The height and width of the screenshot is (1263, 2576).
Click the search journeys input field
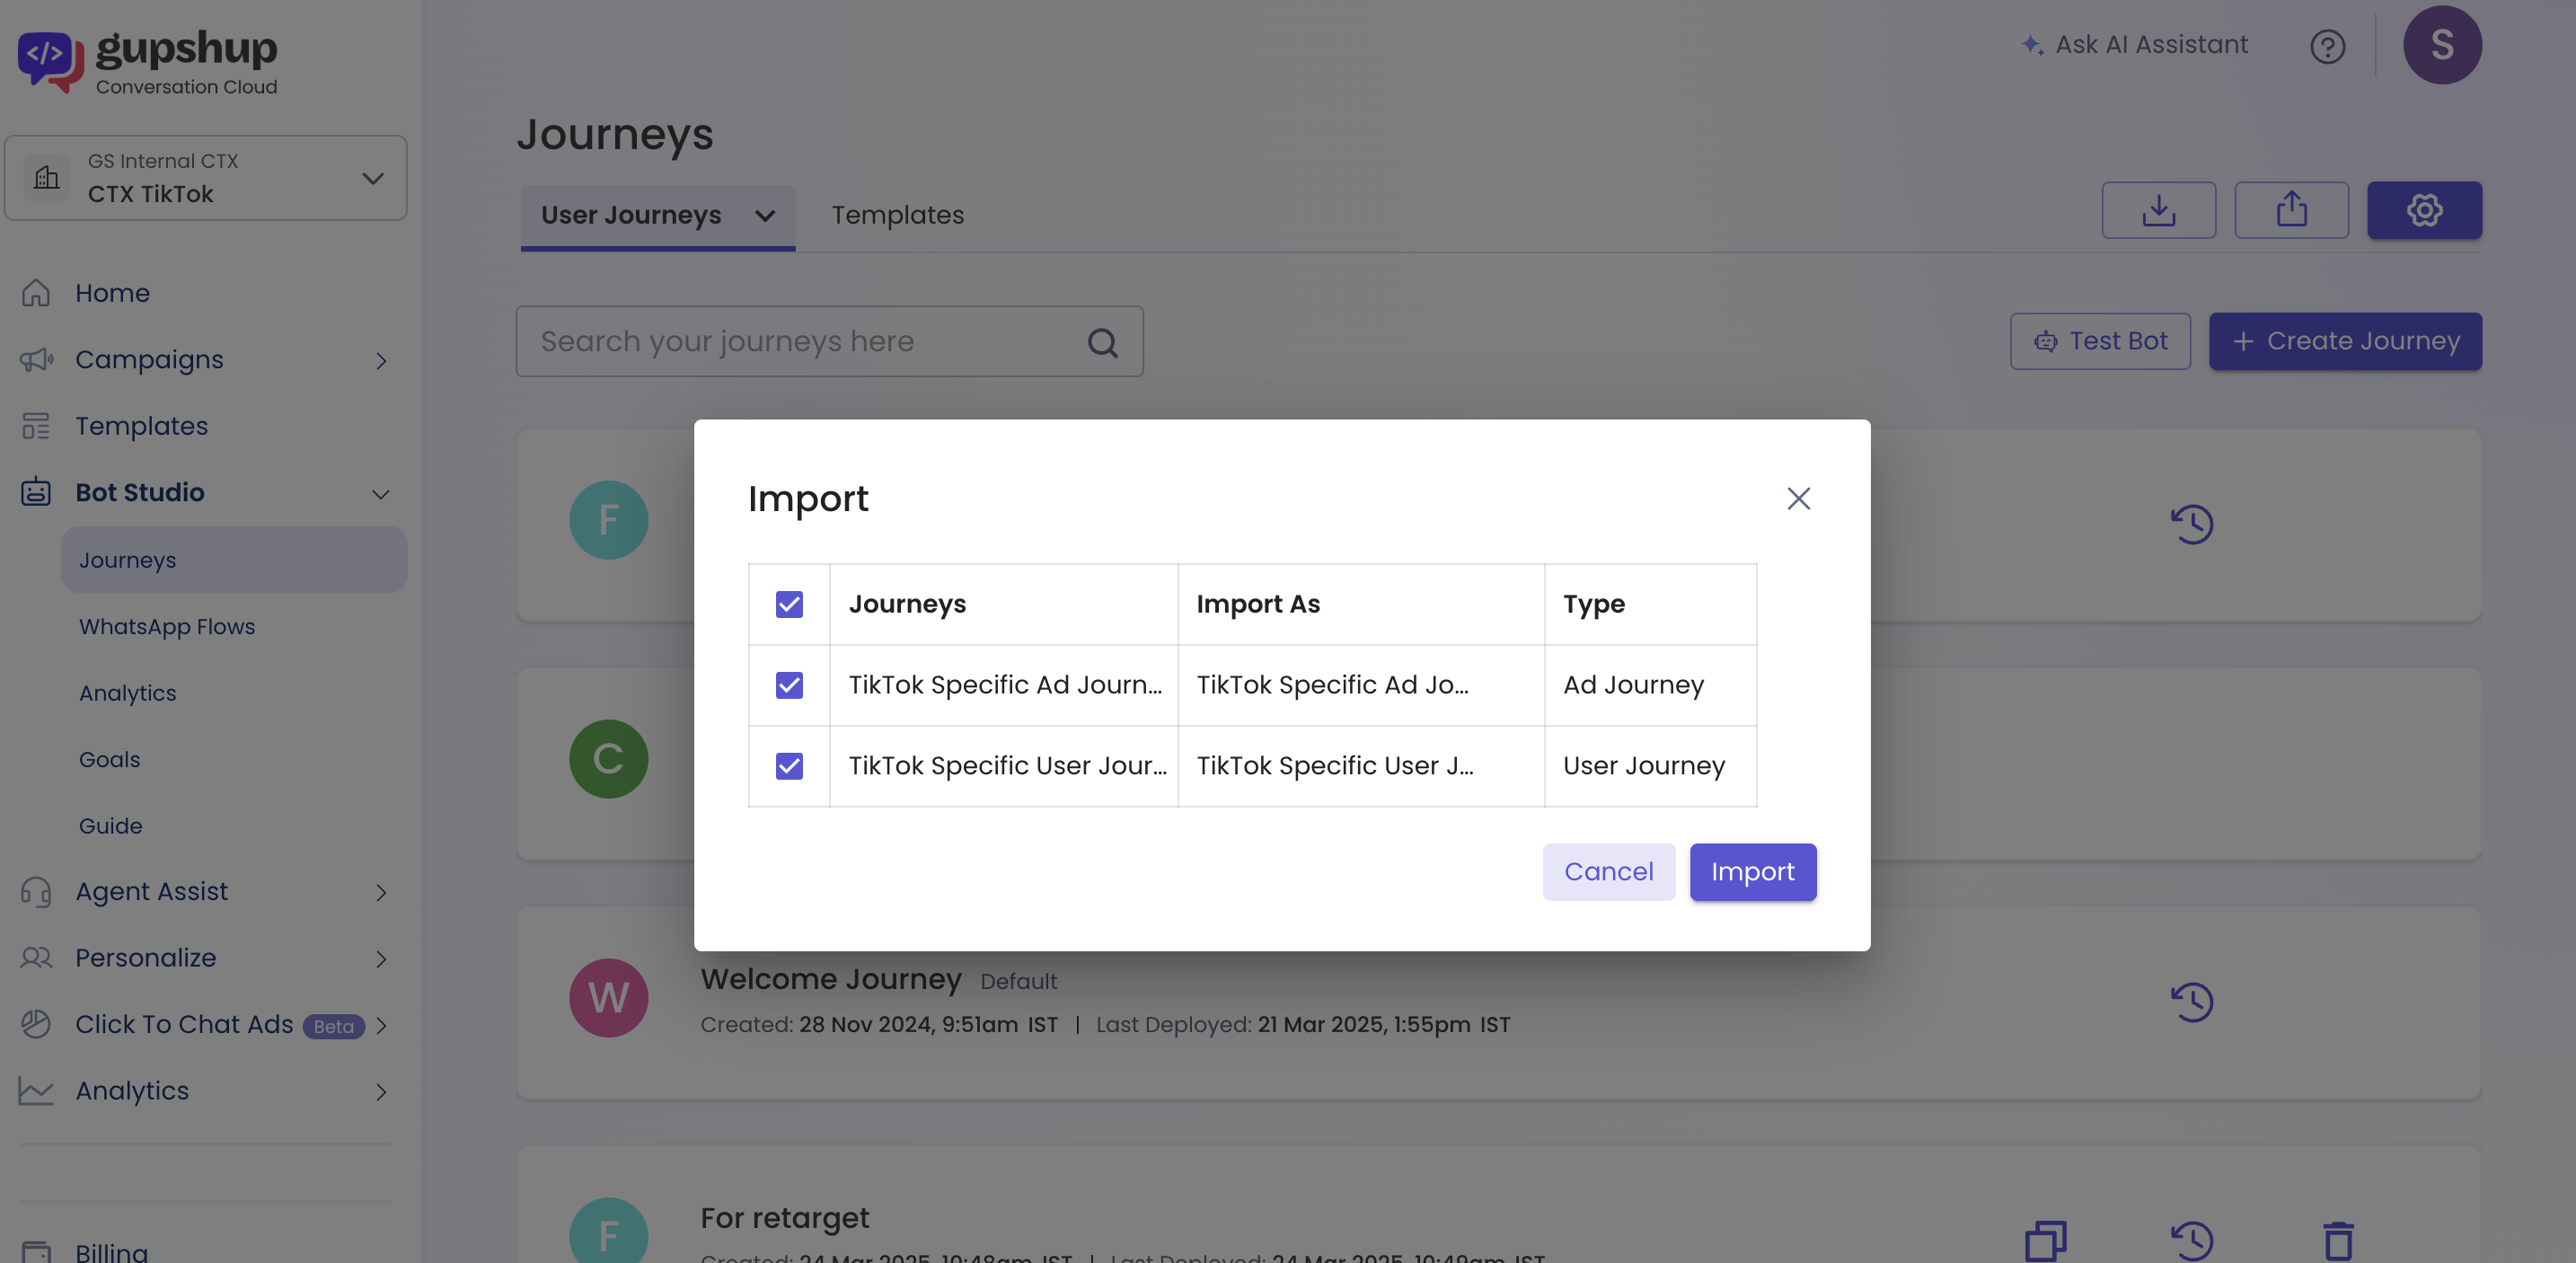click(x=800, y=342)
